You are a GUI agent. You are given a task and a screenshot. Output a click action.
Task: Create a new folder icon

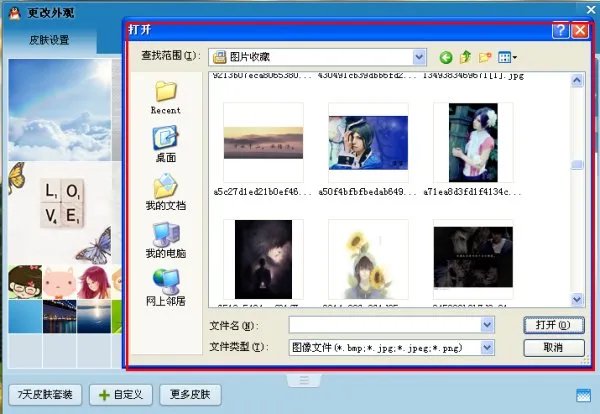485,57
